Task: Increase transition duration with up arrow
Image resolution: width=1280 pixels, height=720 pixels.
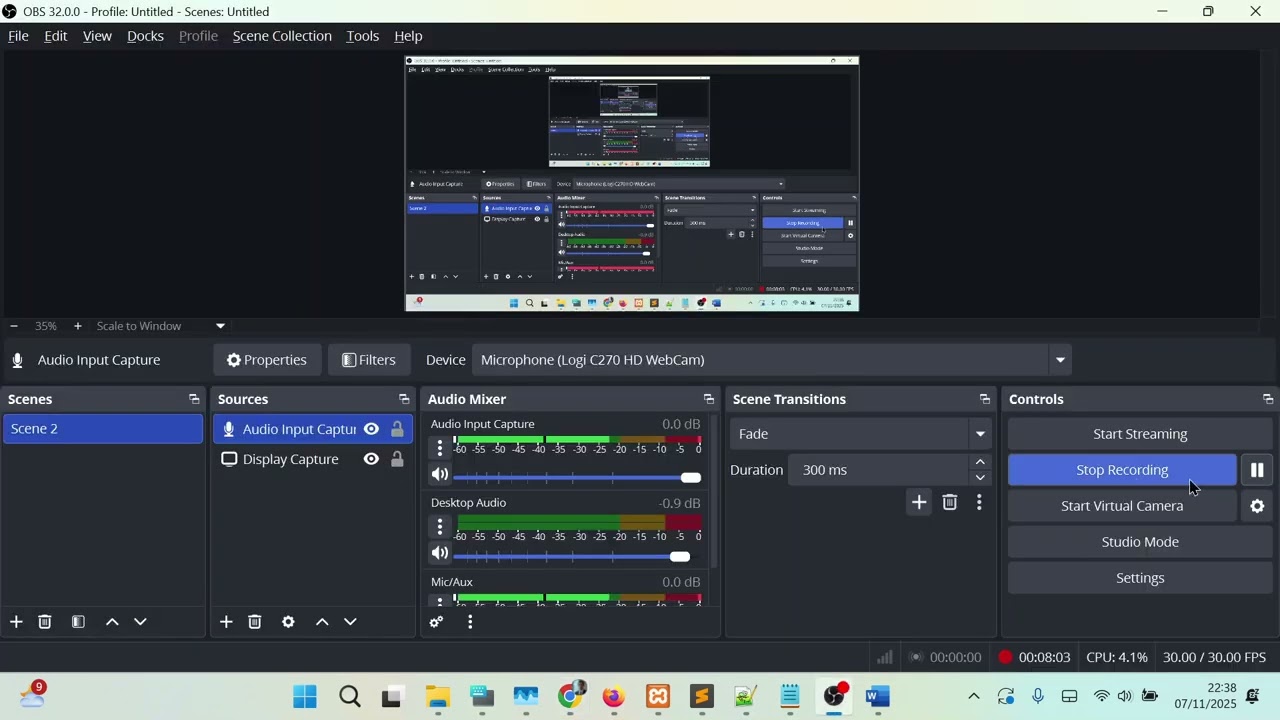Action: pyautogui.click(x=980, y=462)
